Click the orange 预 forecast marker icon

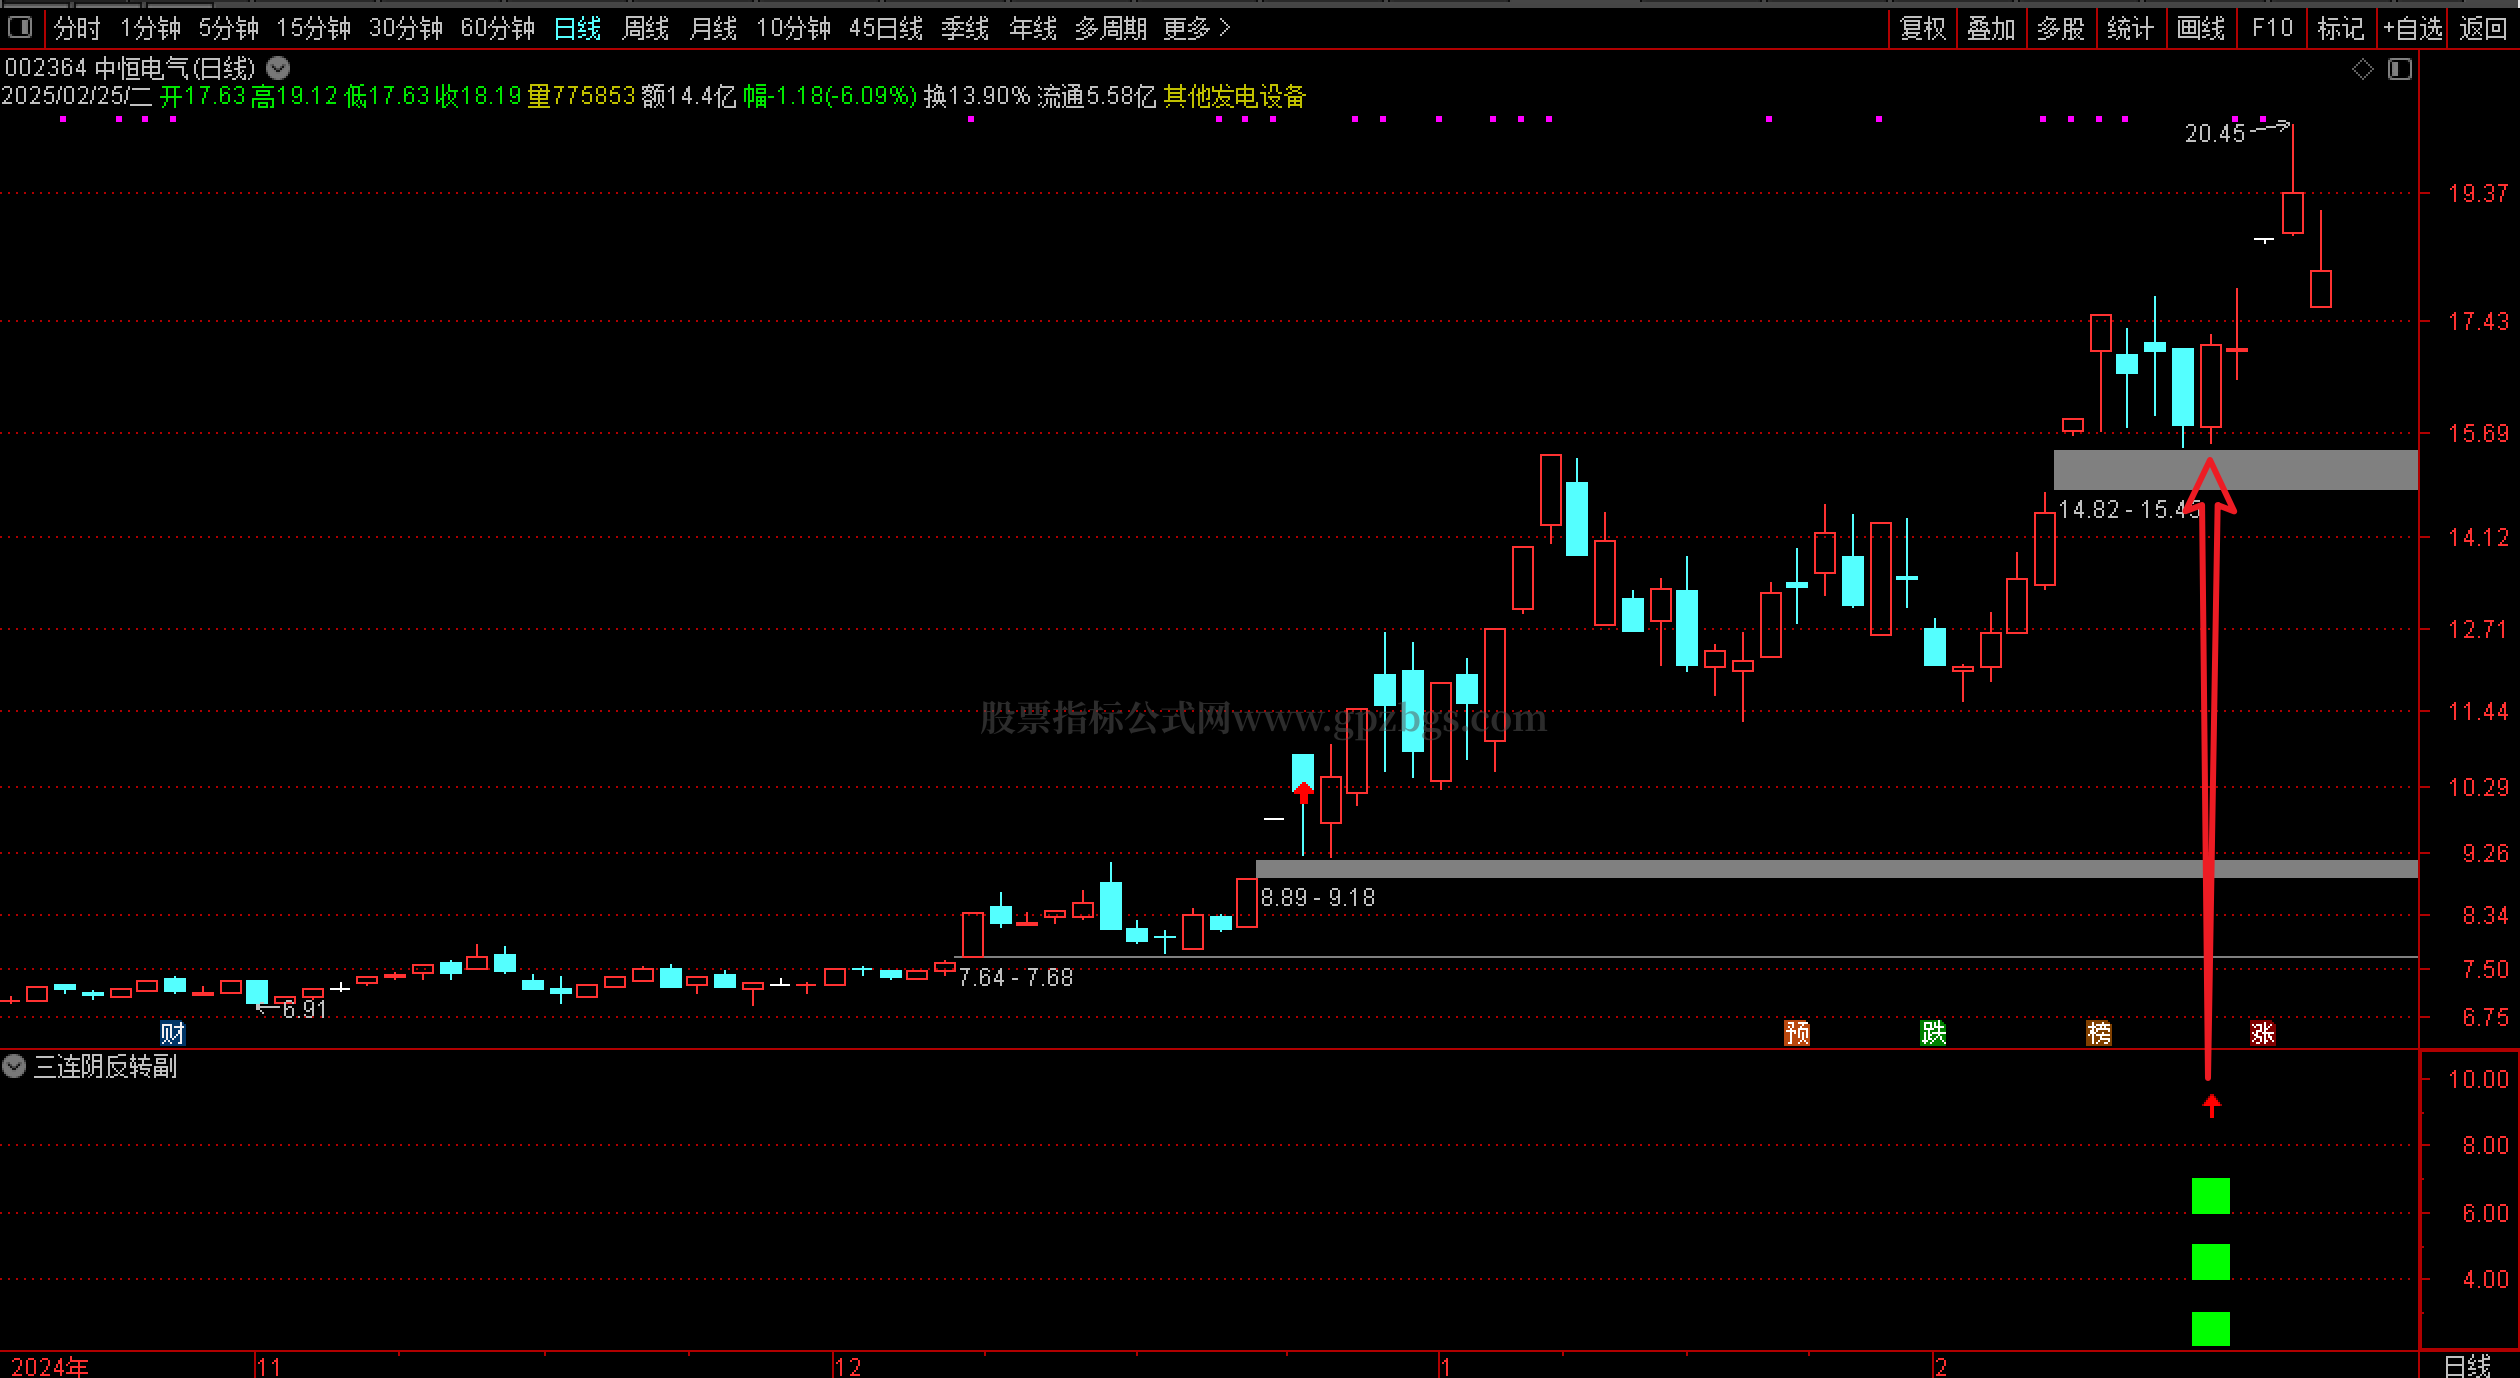pos(1797,1033)
